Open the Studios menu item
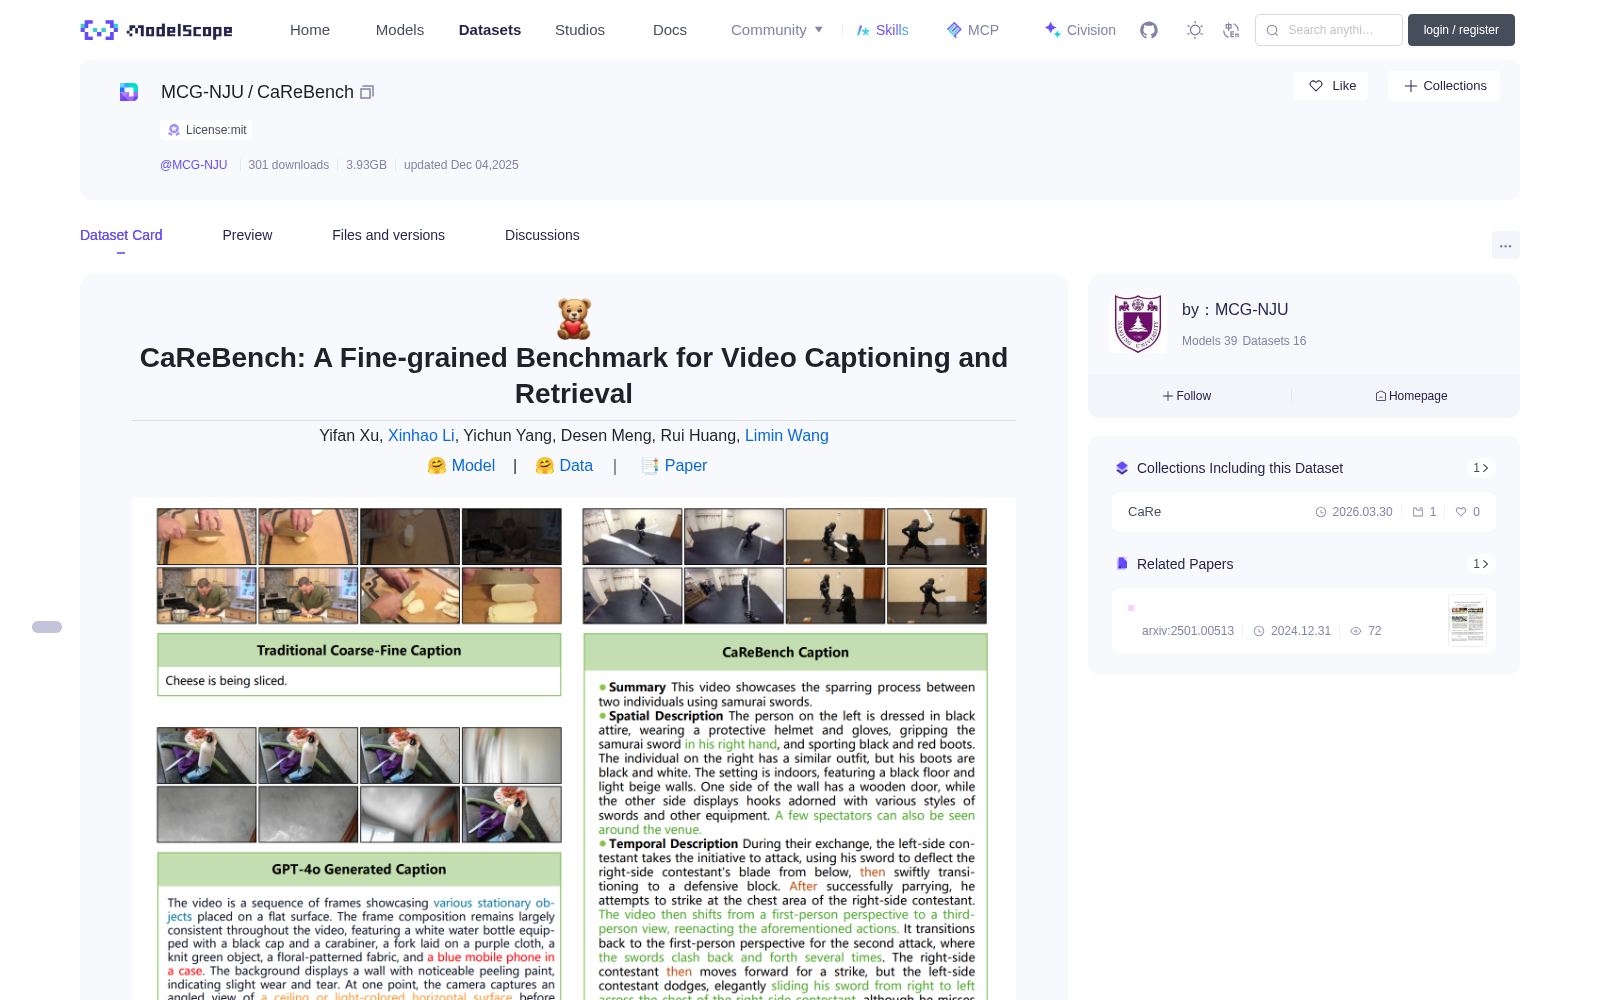Viewport: 1600px width, 1000px height. [580, 30]
